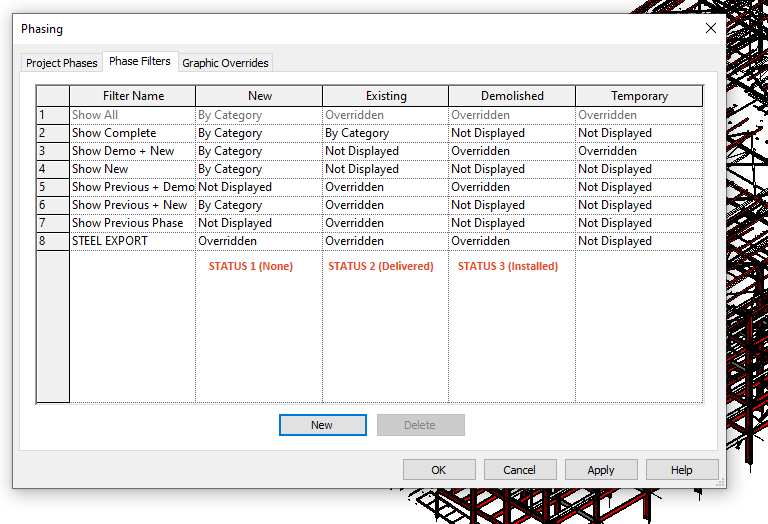Screen dimensions: 768x524
Task: Click Cancel in Phasing dialog
Action: click(520, 470)
